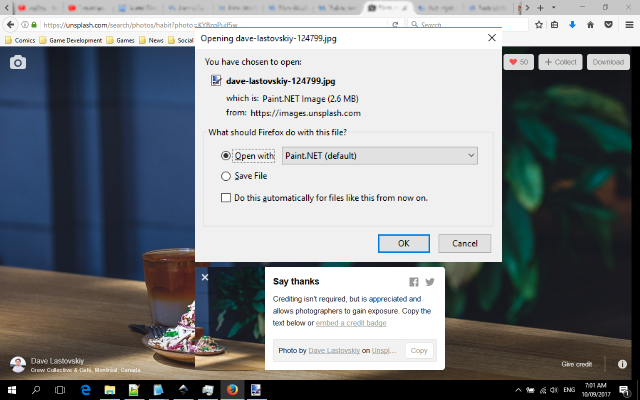Show photo info via the info icon
The width and height of the screenshot is (640, 400).
(622, 364)
